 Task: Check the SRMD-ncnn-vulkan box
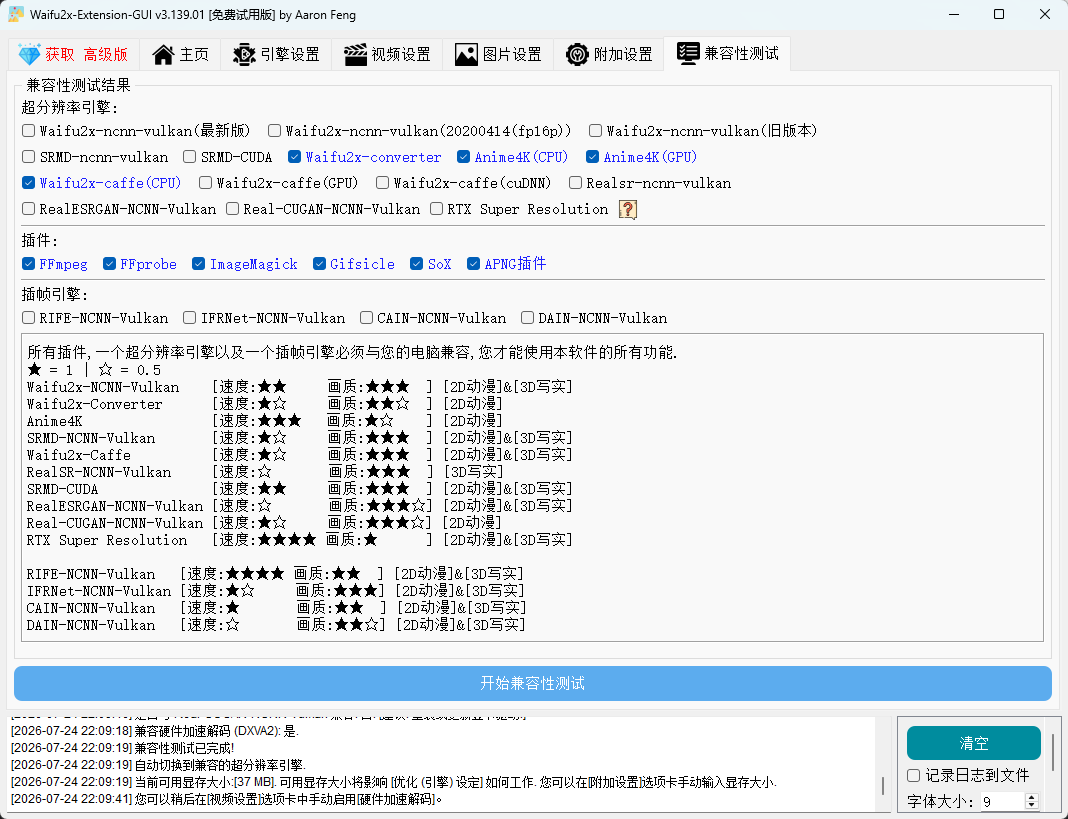pyautogui.click(x=29, y=157)
